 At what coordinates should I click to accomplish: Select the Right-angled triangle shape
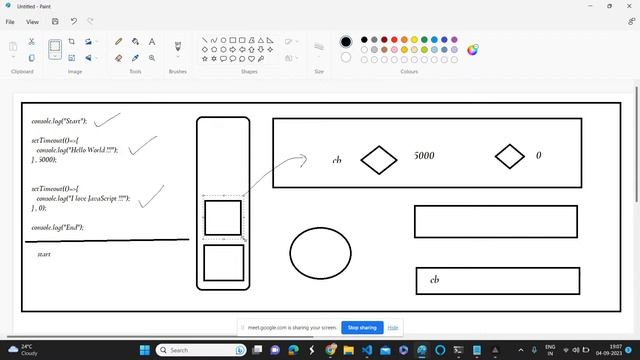pyautogui.click(x=270, y=40)
